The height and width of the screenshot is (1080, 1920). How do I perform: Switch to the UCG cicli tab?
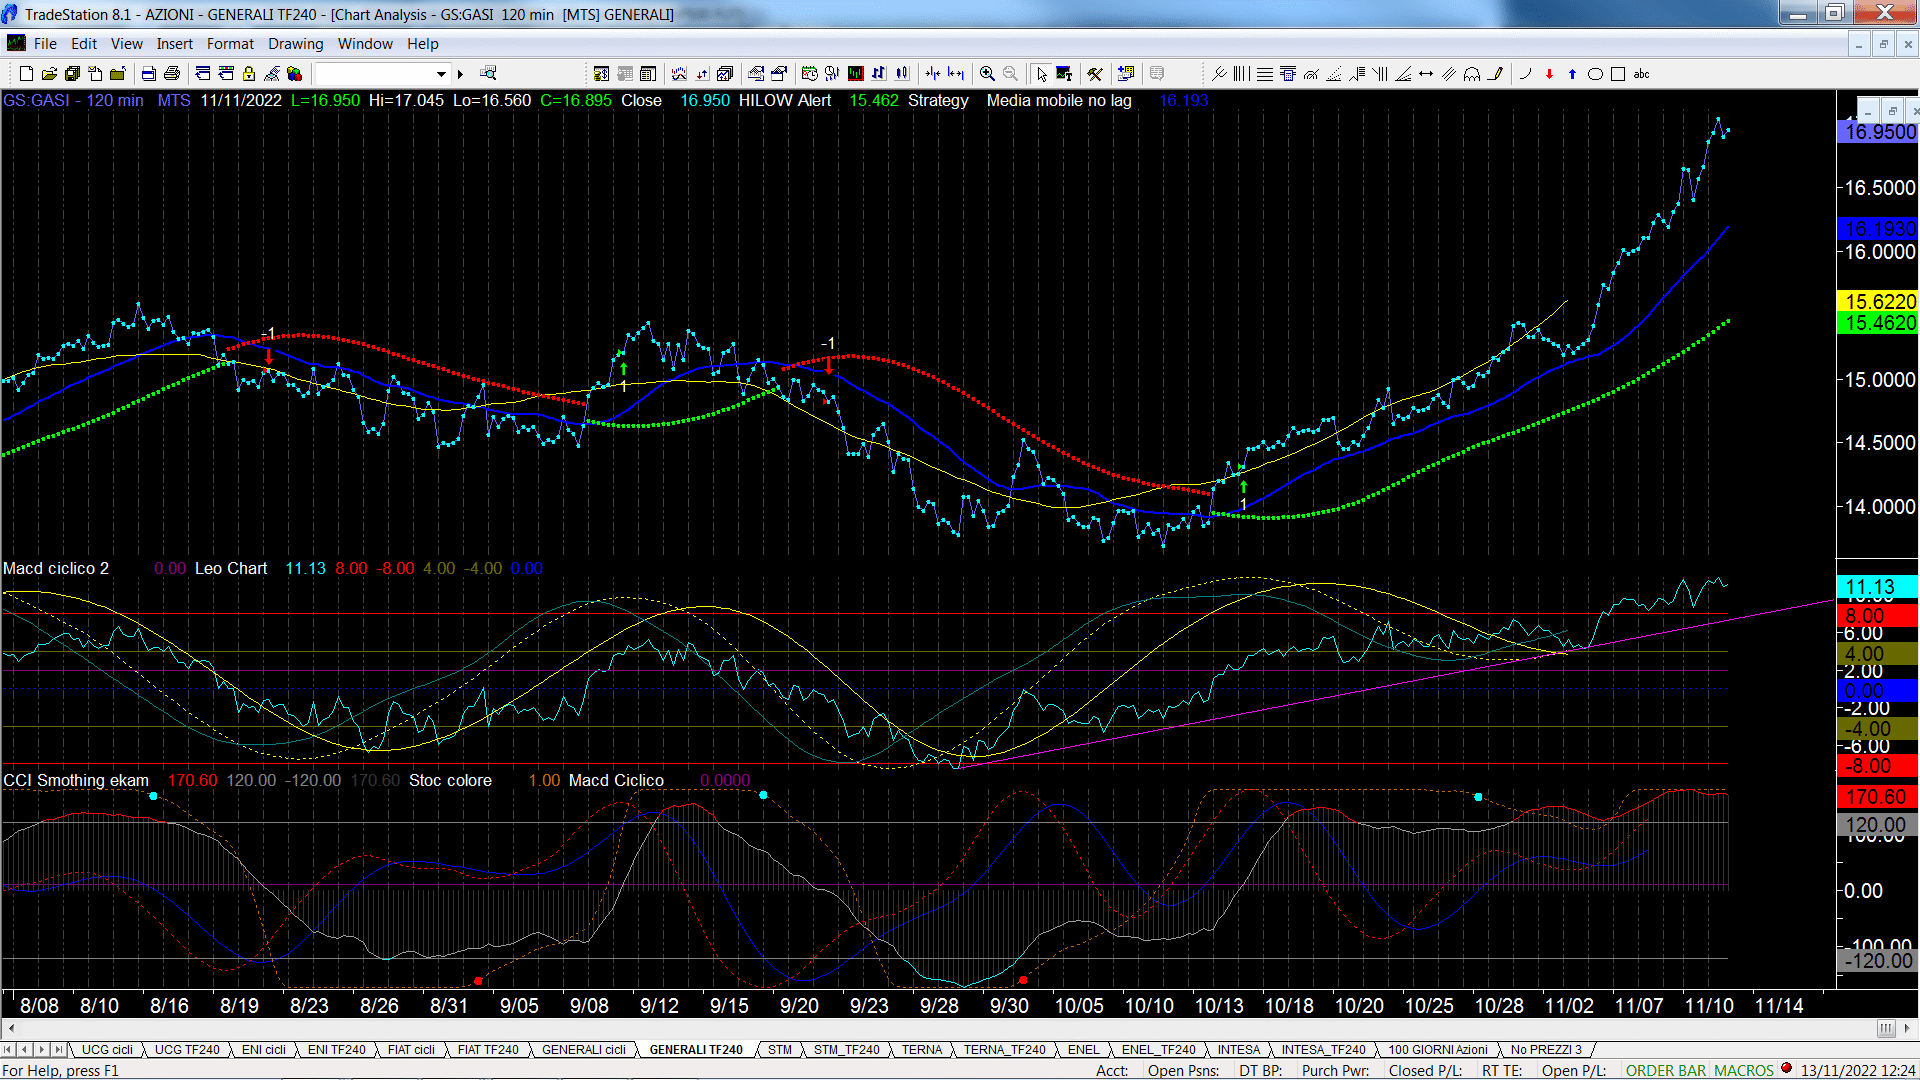click(107, 1049)
